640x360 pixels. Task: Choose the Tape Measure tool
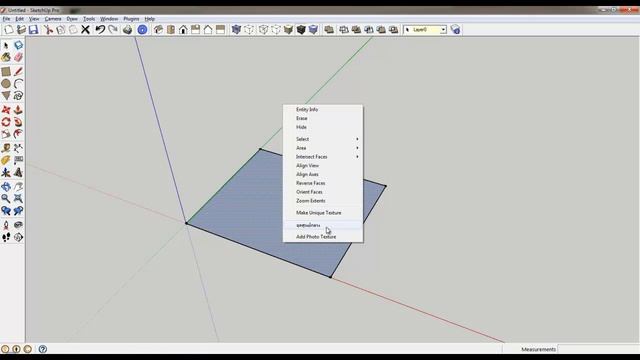point(6,148)
